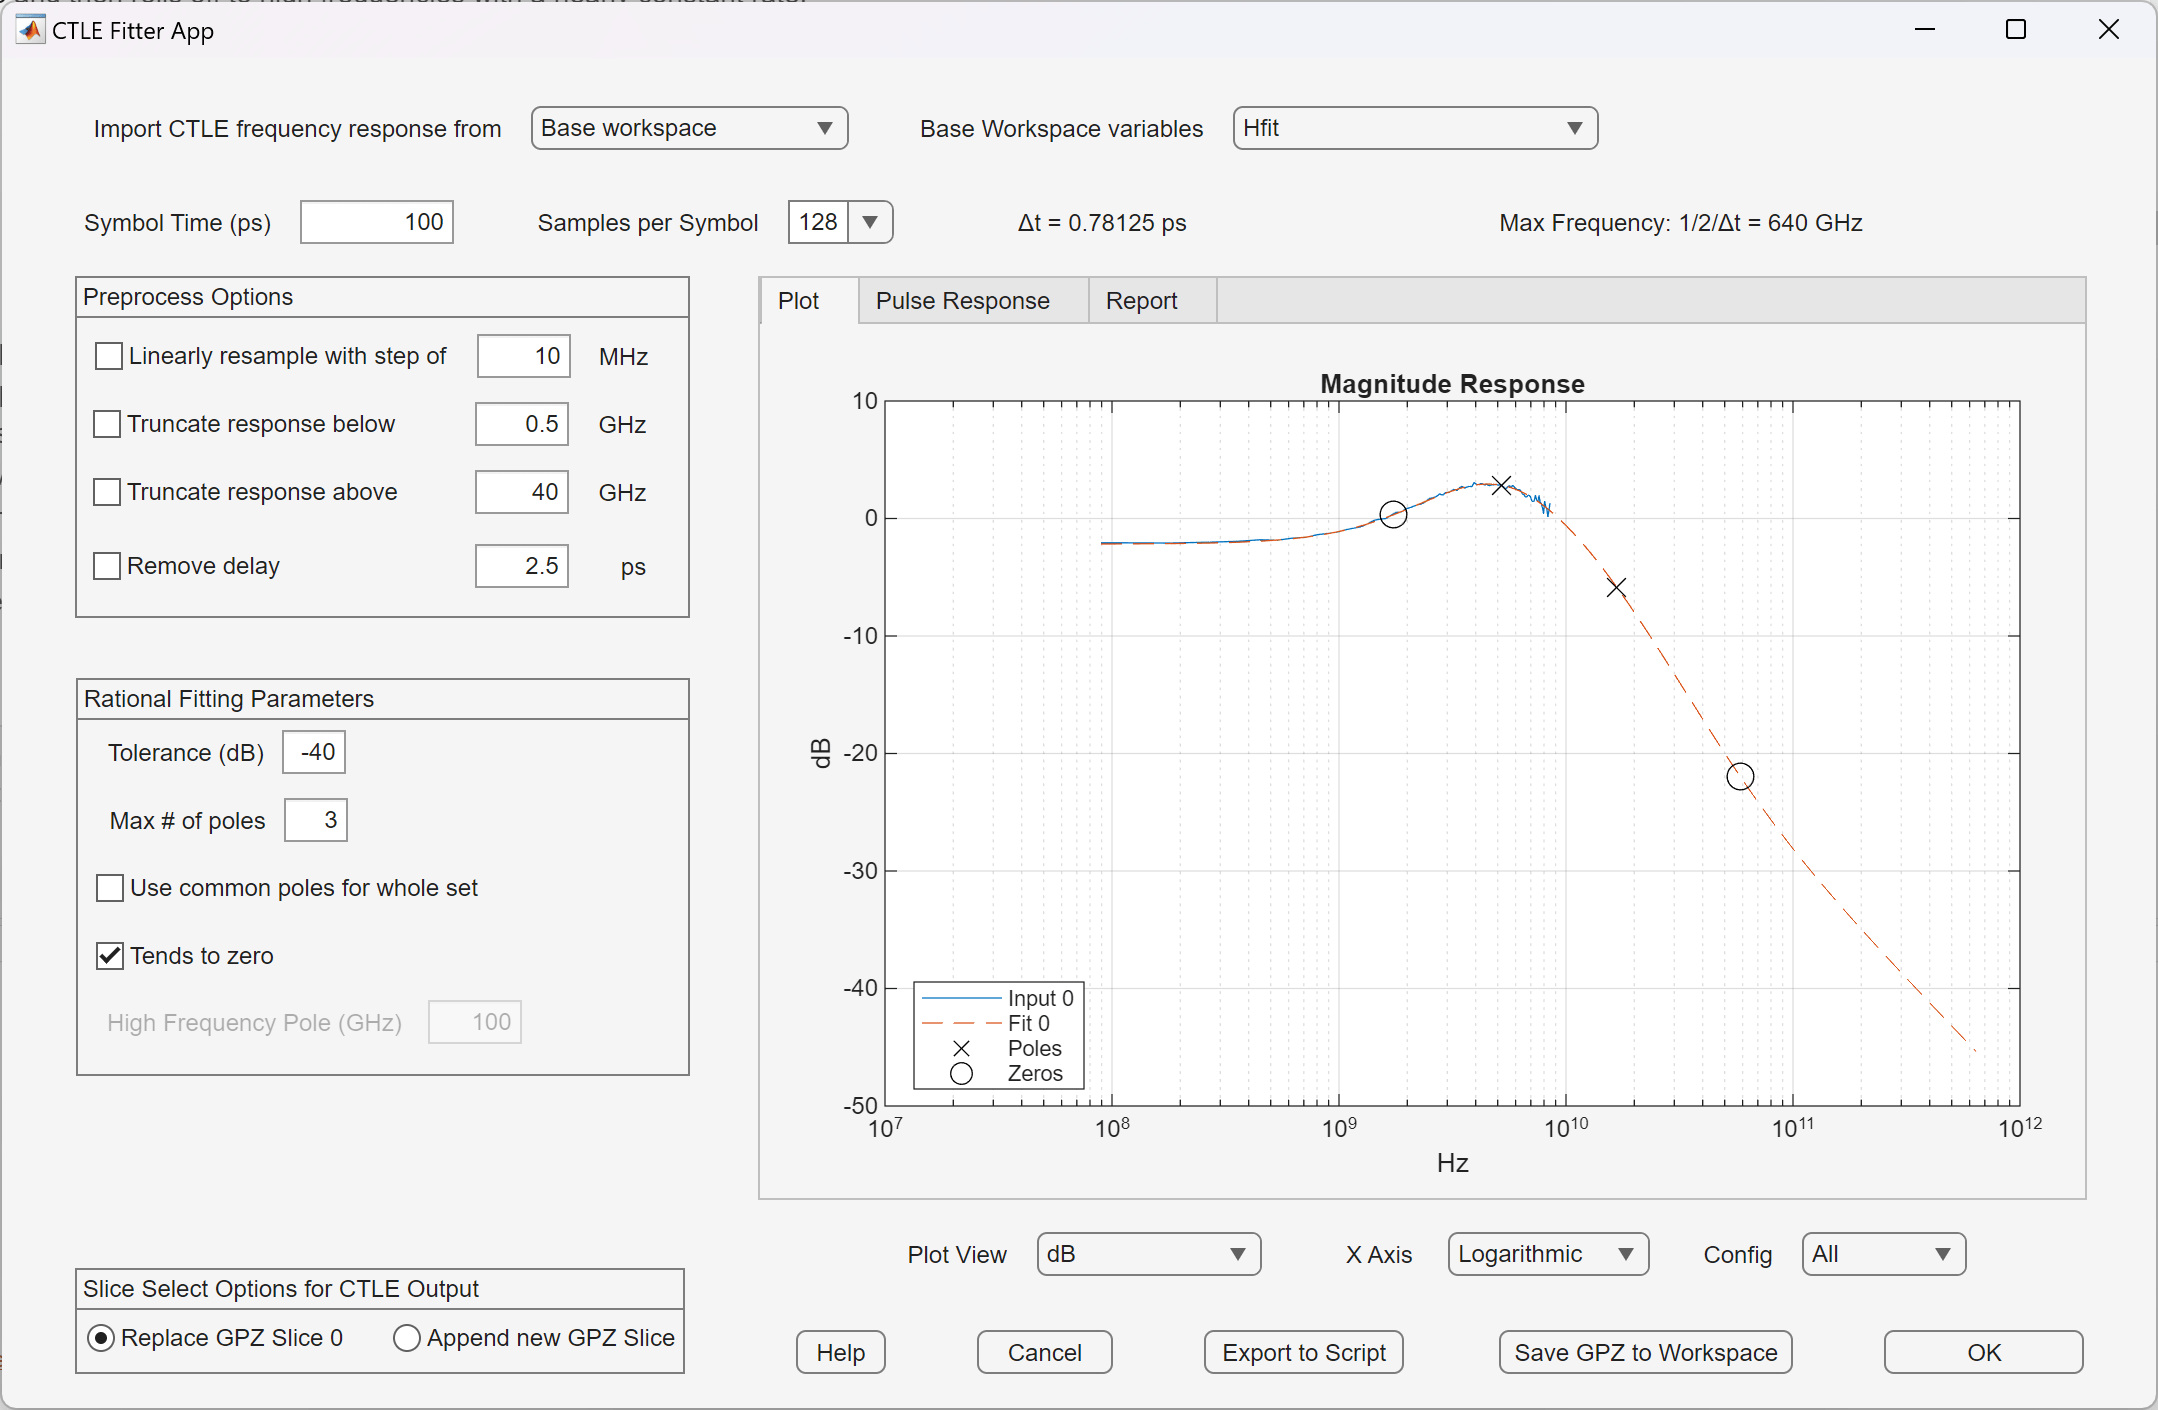Open the X Axis Logarithmic dropdown

pos(1625,1254)
